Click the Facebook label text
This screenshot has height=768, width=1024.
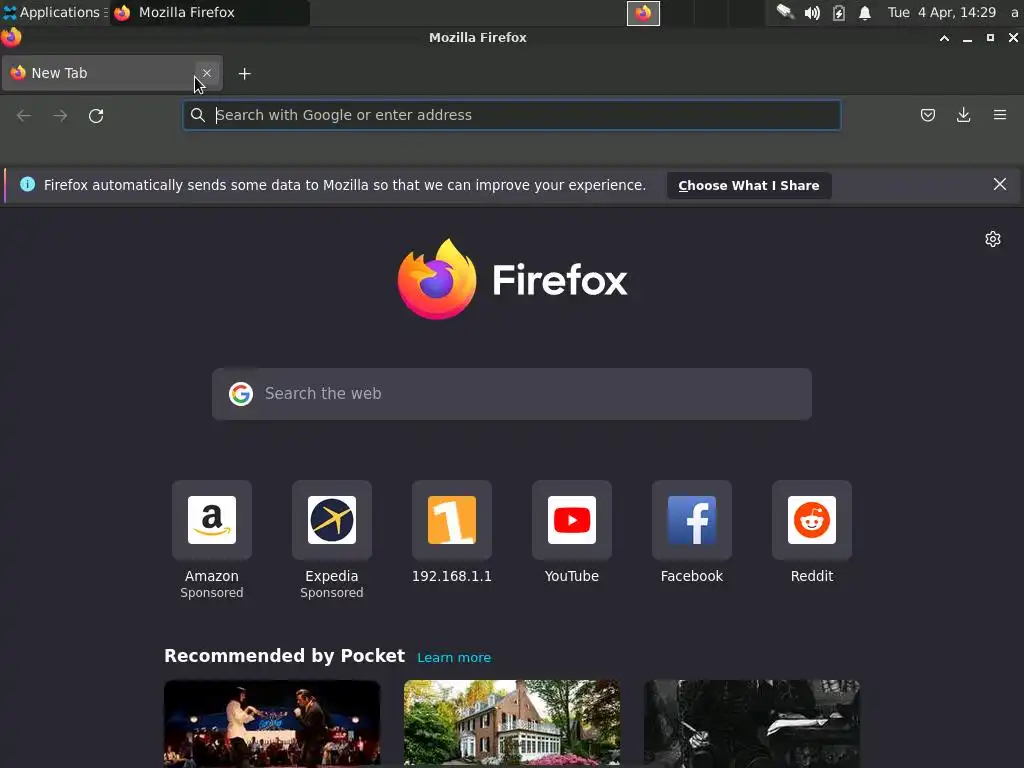[692, 576]
